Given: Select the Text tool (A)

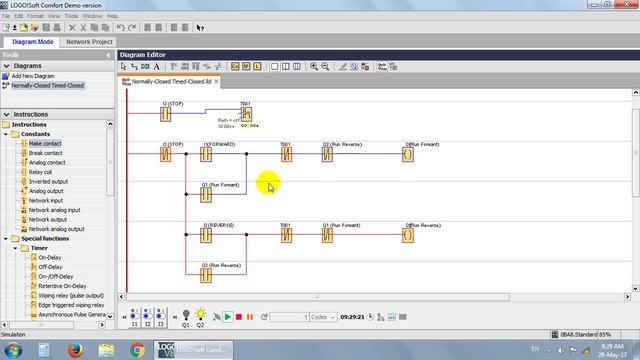Looking at the screenshot, I should (x=156, y=67).
